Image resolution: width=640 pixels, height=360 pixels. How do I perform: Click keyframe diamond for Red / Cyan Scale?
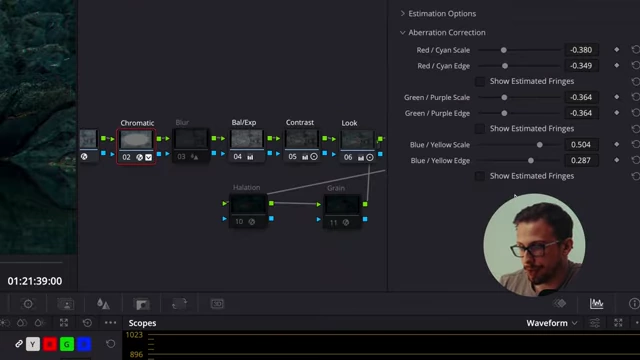pos(616,49)
